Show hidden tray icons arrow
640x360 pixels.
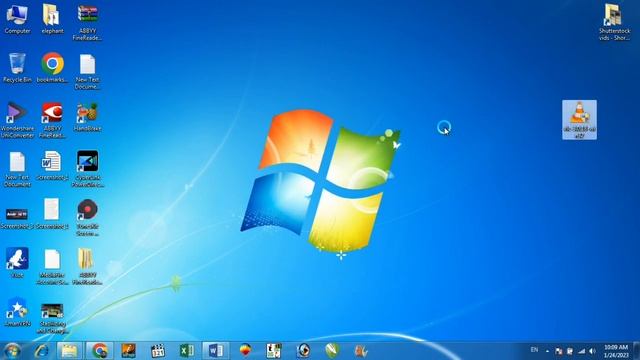547,351
